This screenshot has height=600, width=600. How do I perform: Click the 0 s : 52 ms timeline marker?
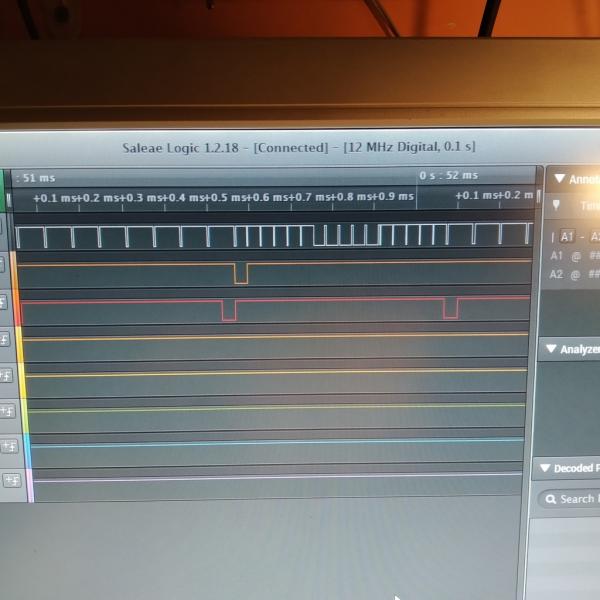tap(448, 176)
